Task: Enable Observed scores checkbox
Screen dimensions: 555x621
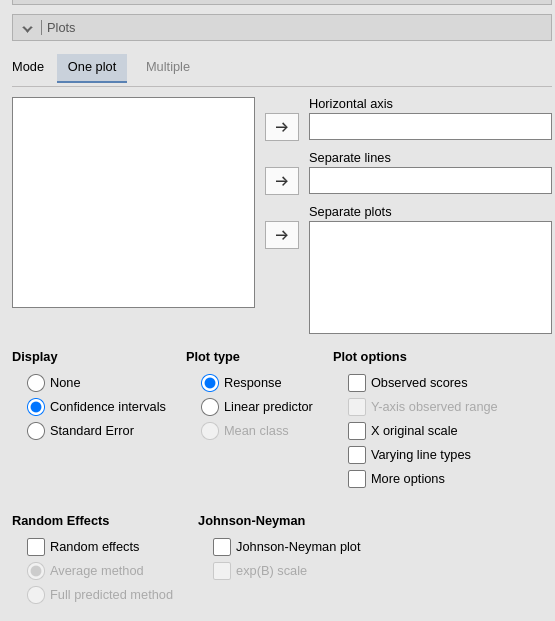Action: pyautogui.click(x=357, y=383)
